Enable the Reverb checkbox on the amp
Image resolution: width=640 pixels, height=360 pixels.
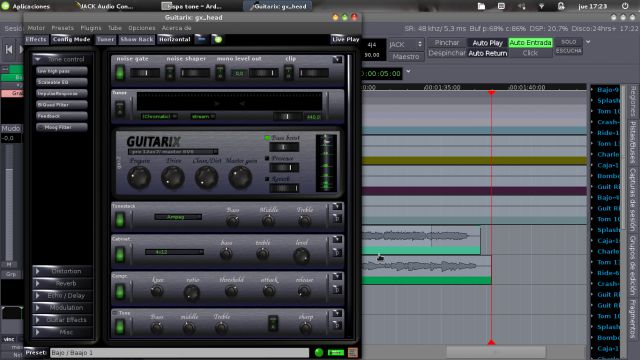pyautogui.click(x=267, y=179)
